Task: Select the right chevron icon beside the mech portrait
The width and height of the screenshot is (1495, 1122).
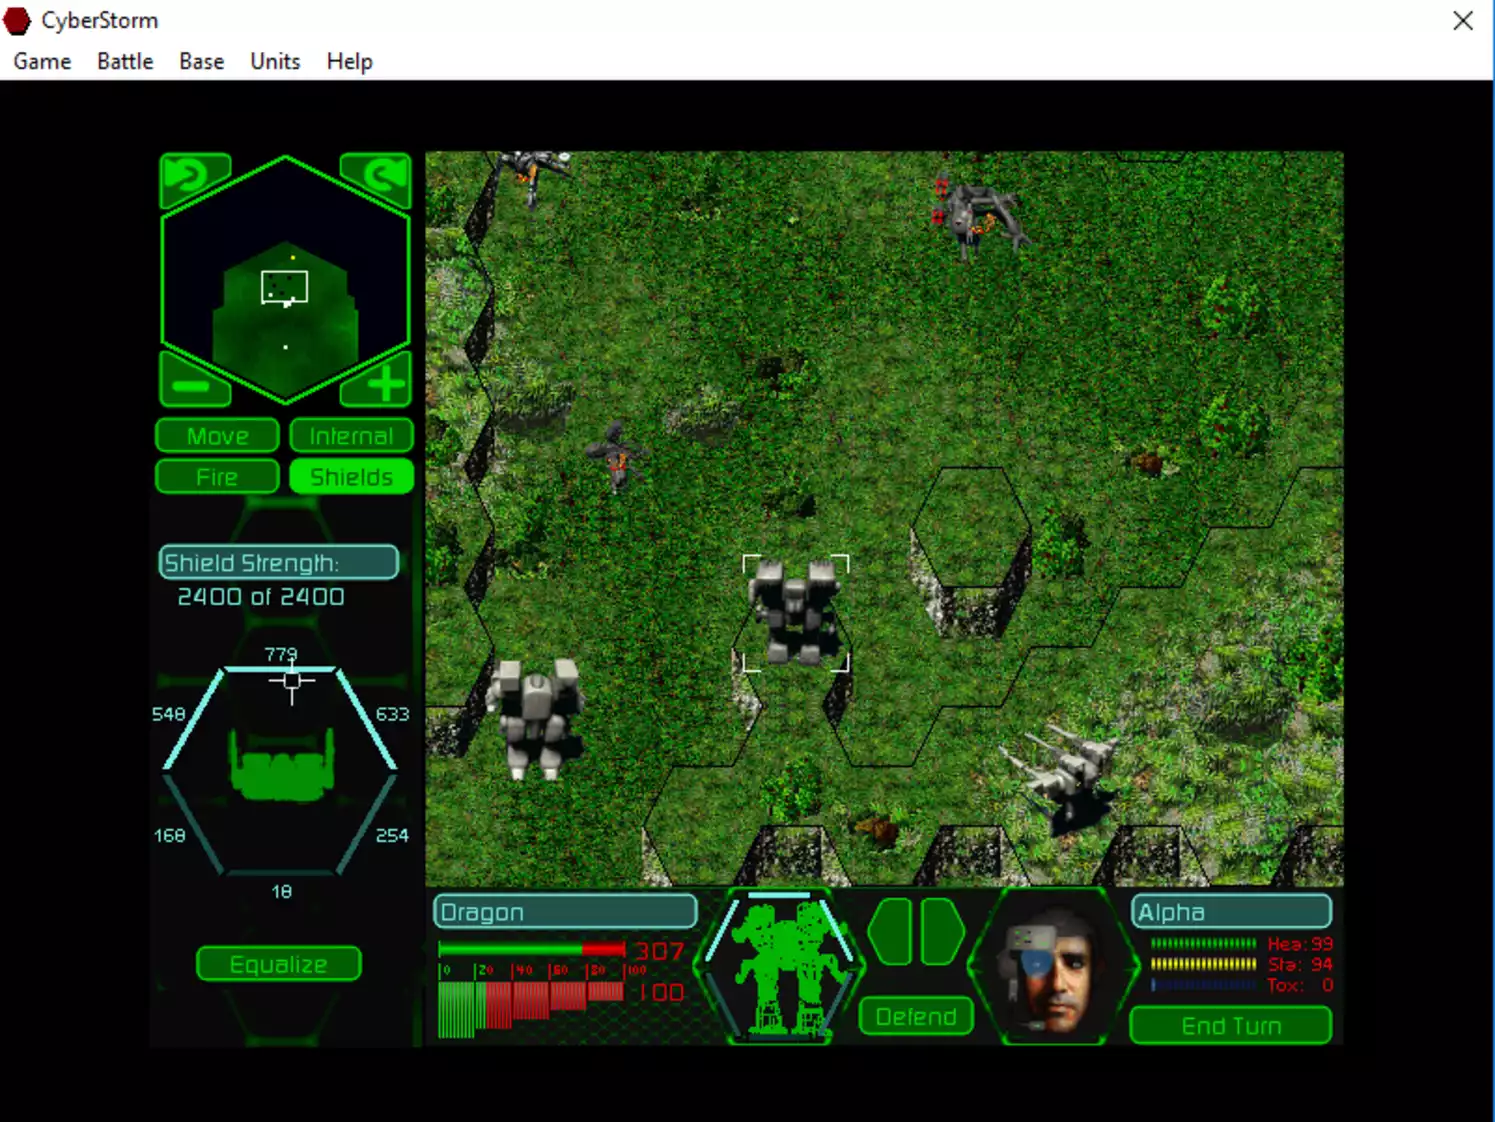Action: (x=938, y=932)
